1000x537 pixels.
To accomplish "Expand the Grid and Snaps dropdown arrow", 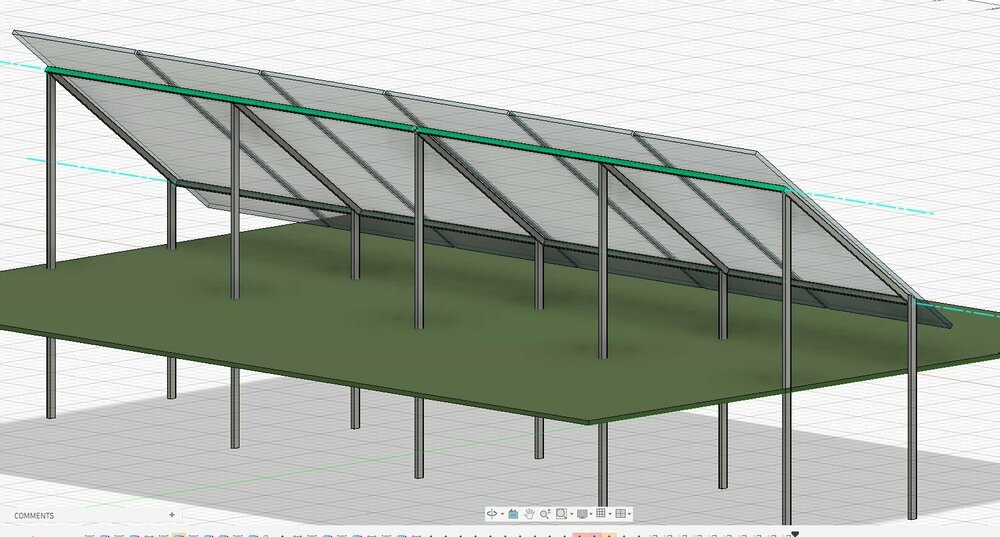I will coord(610,514).
